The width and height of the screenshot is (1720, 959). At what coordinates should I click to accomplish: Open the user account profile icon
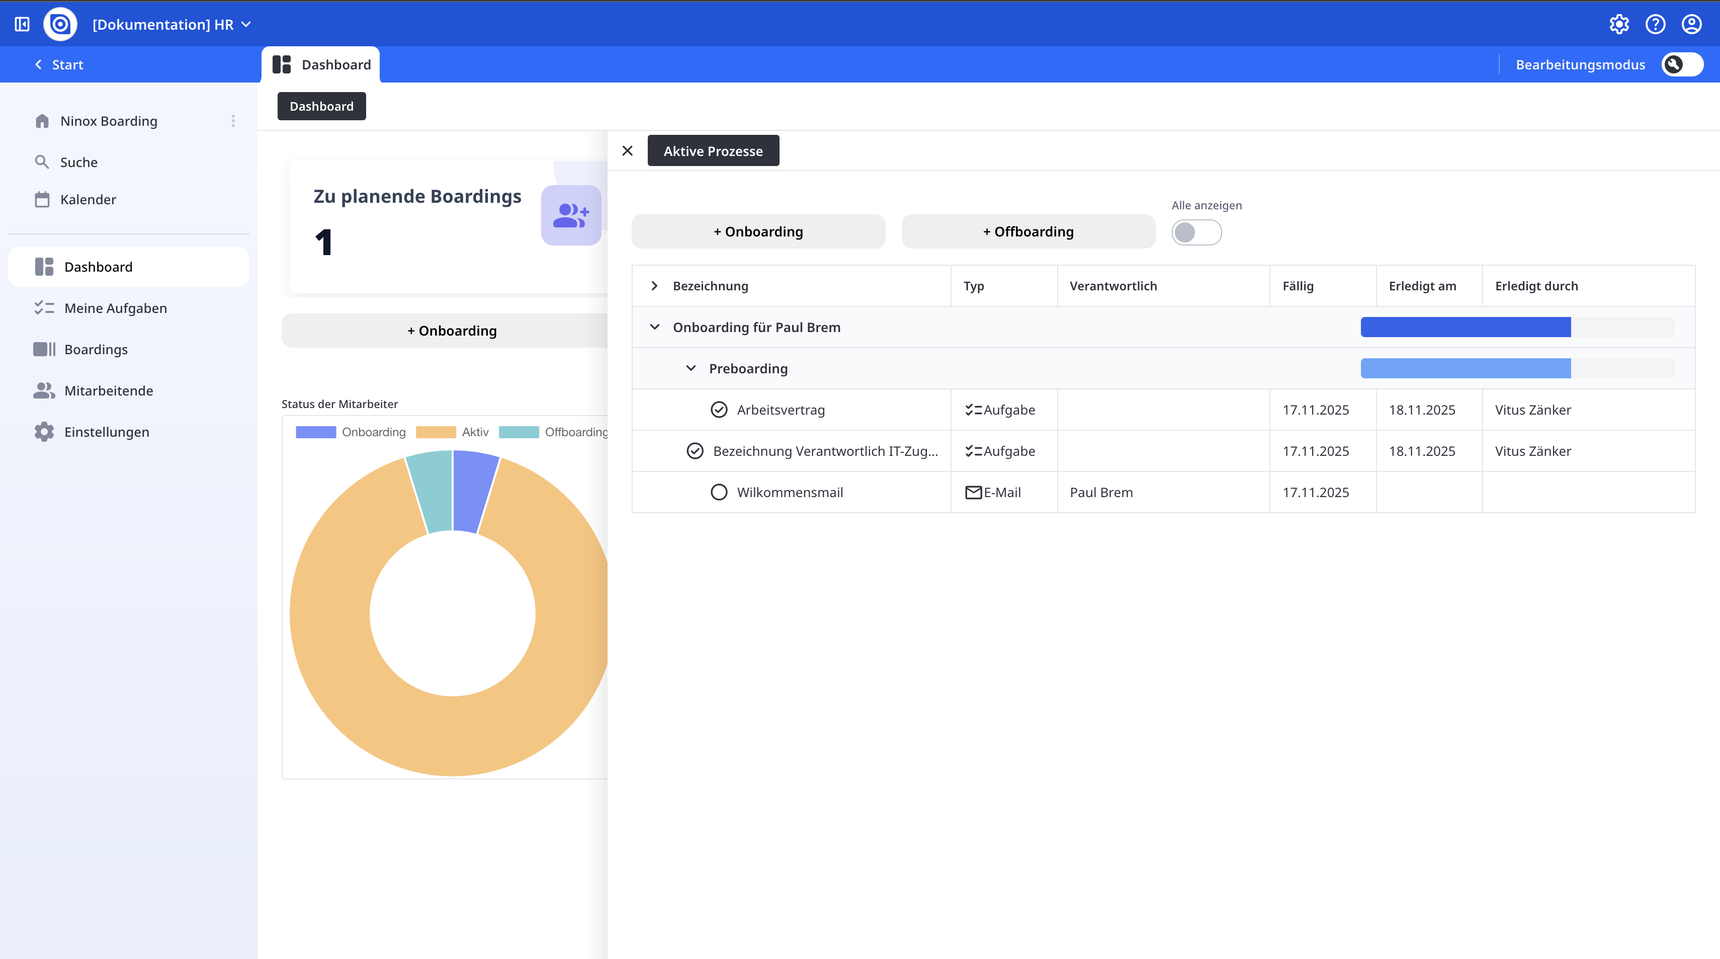pyautogui.click(x=1691, y=24)
